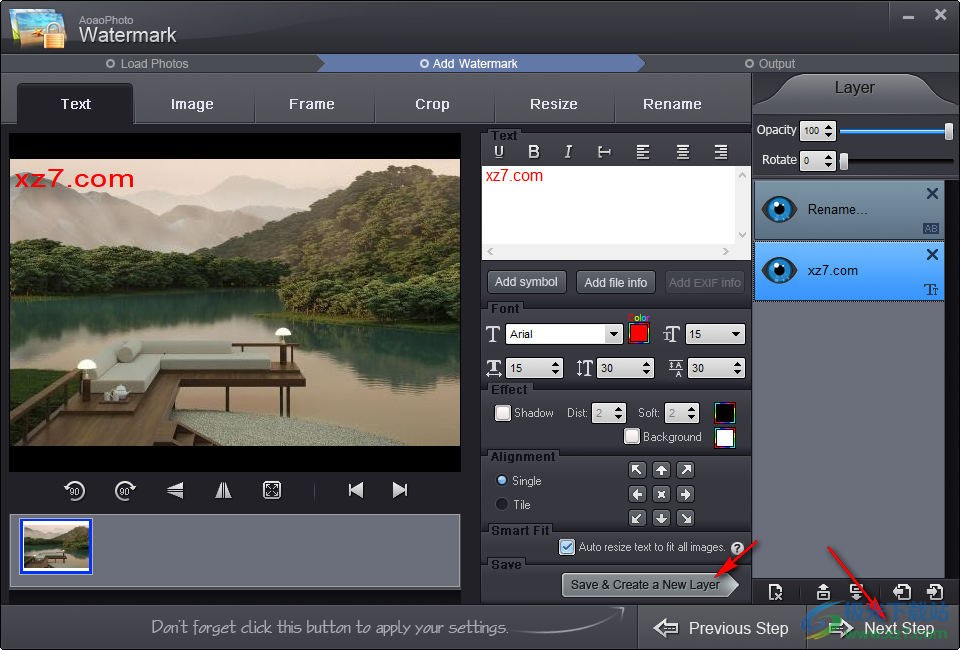Align watermark to the top-right corner

coord(686,470)
